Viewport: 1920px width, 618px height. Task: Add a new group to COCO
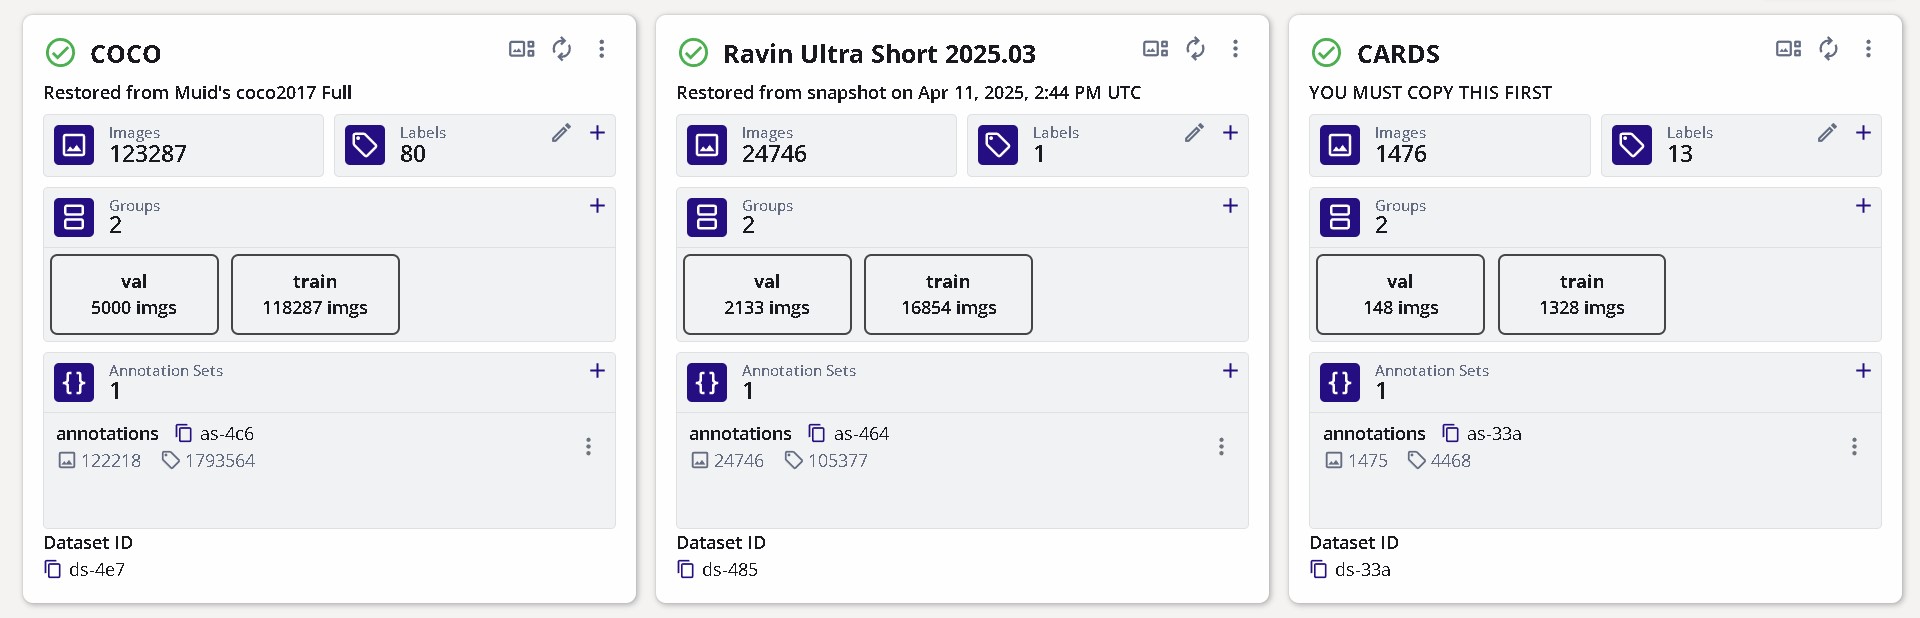597,206
